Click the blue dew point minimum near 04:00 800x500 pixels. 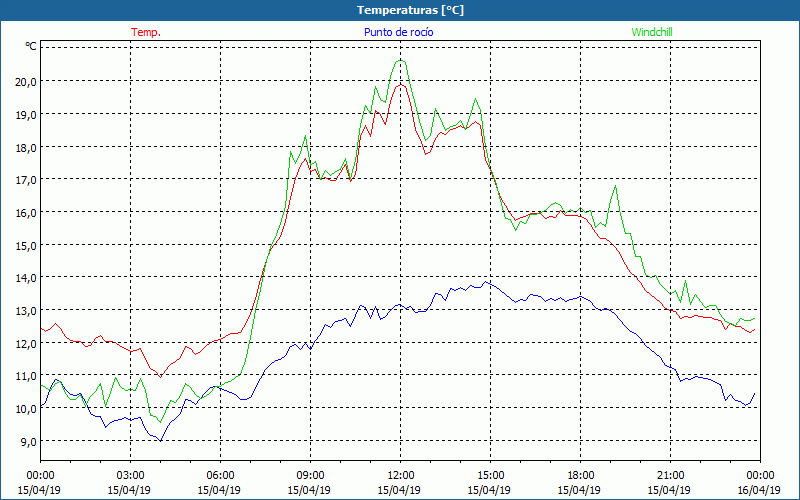[161, 441]
